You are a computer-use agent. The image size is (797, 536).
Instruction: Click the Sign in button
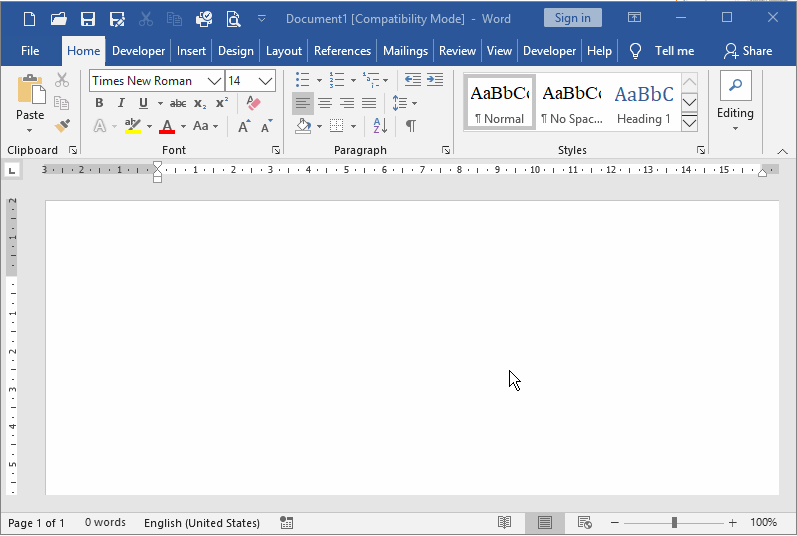(573, 18)
